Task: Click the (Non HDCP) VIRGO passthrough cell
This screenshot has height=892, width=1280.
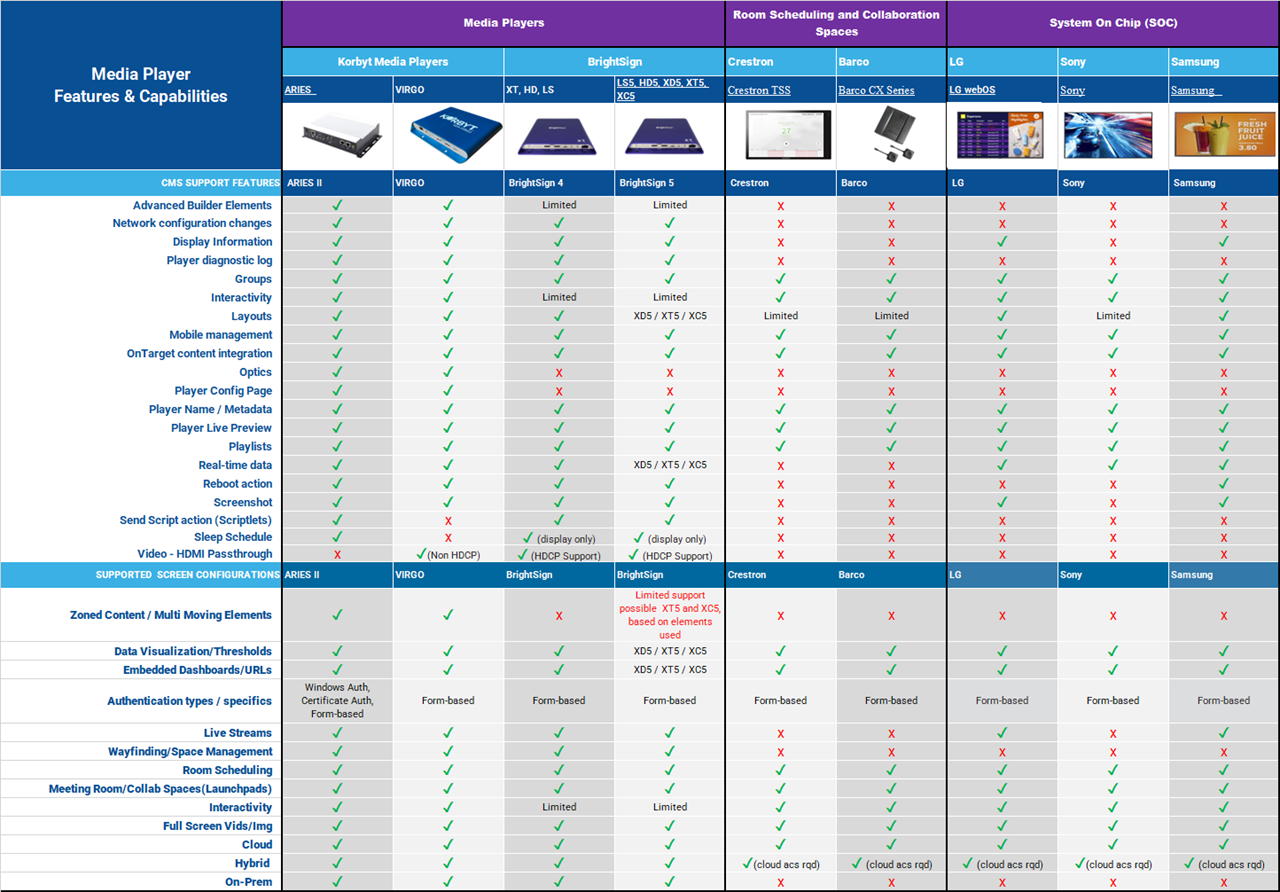Action: click(448, 555)
